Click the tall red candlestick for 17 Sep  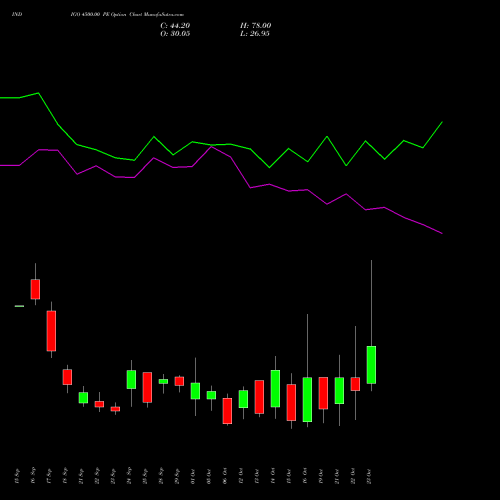[51, 331]
